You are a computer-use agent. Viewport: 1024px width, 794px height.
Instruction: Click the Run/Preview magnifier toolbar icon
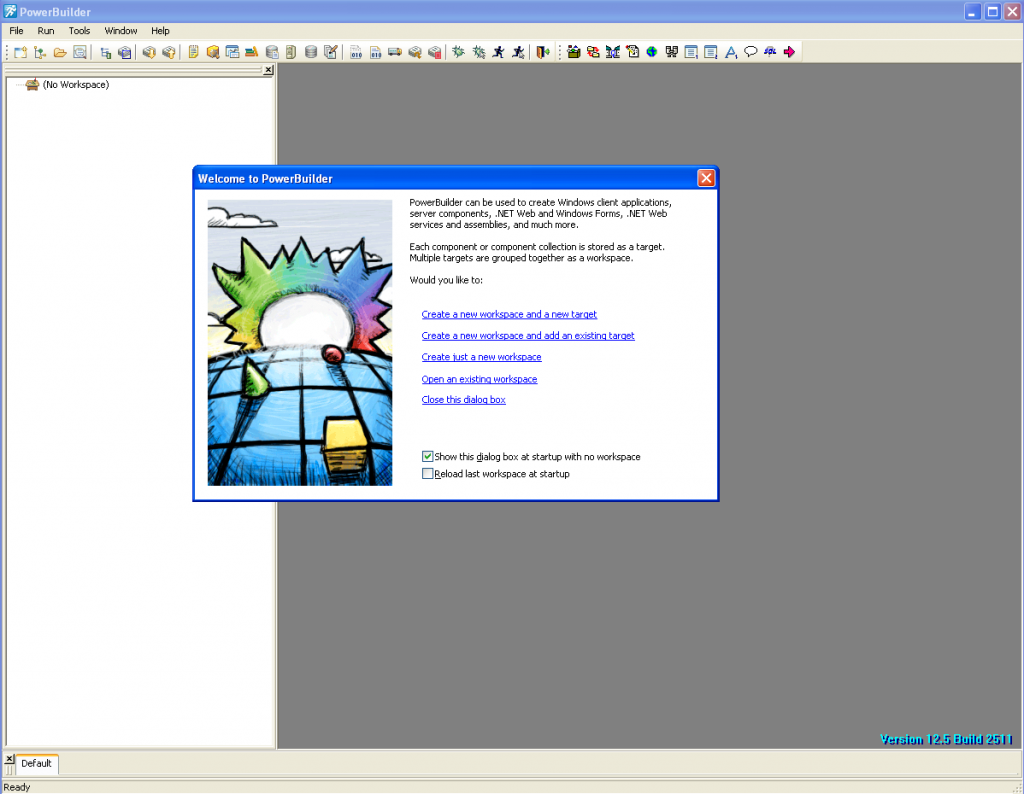pyautogui.click(x=80, y=52)
